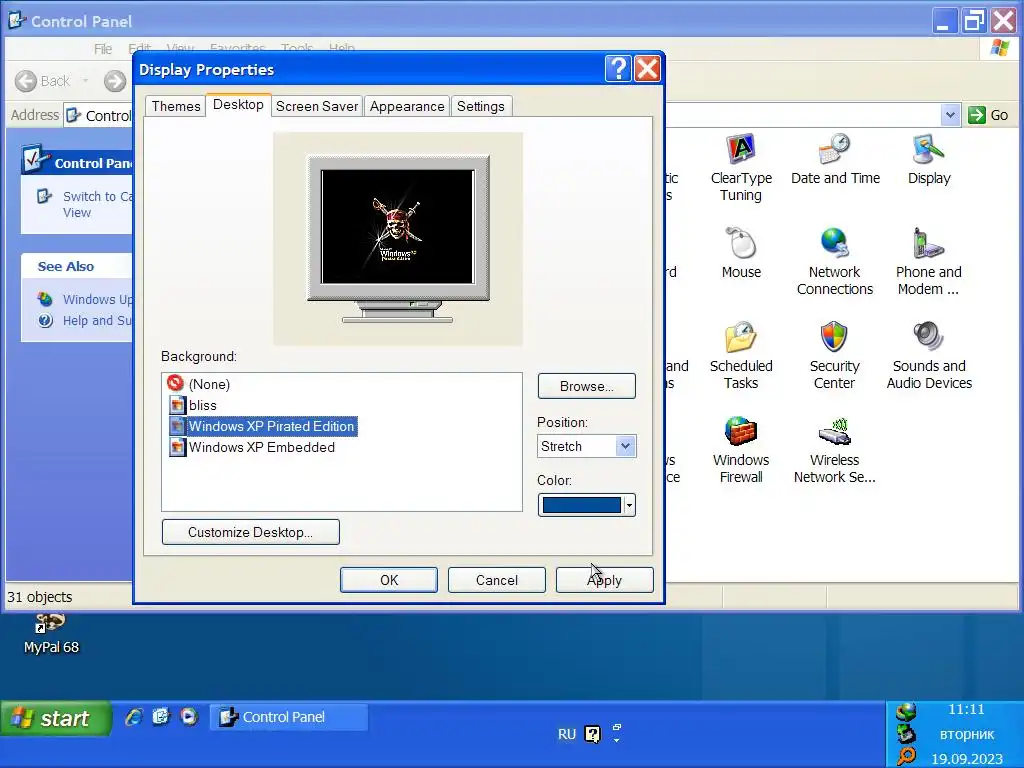
Task: Click the Forward arrow in Control Panel toolbar
Action: [x=115, y=81]
